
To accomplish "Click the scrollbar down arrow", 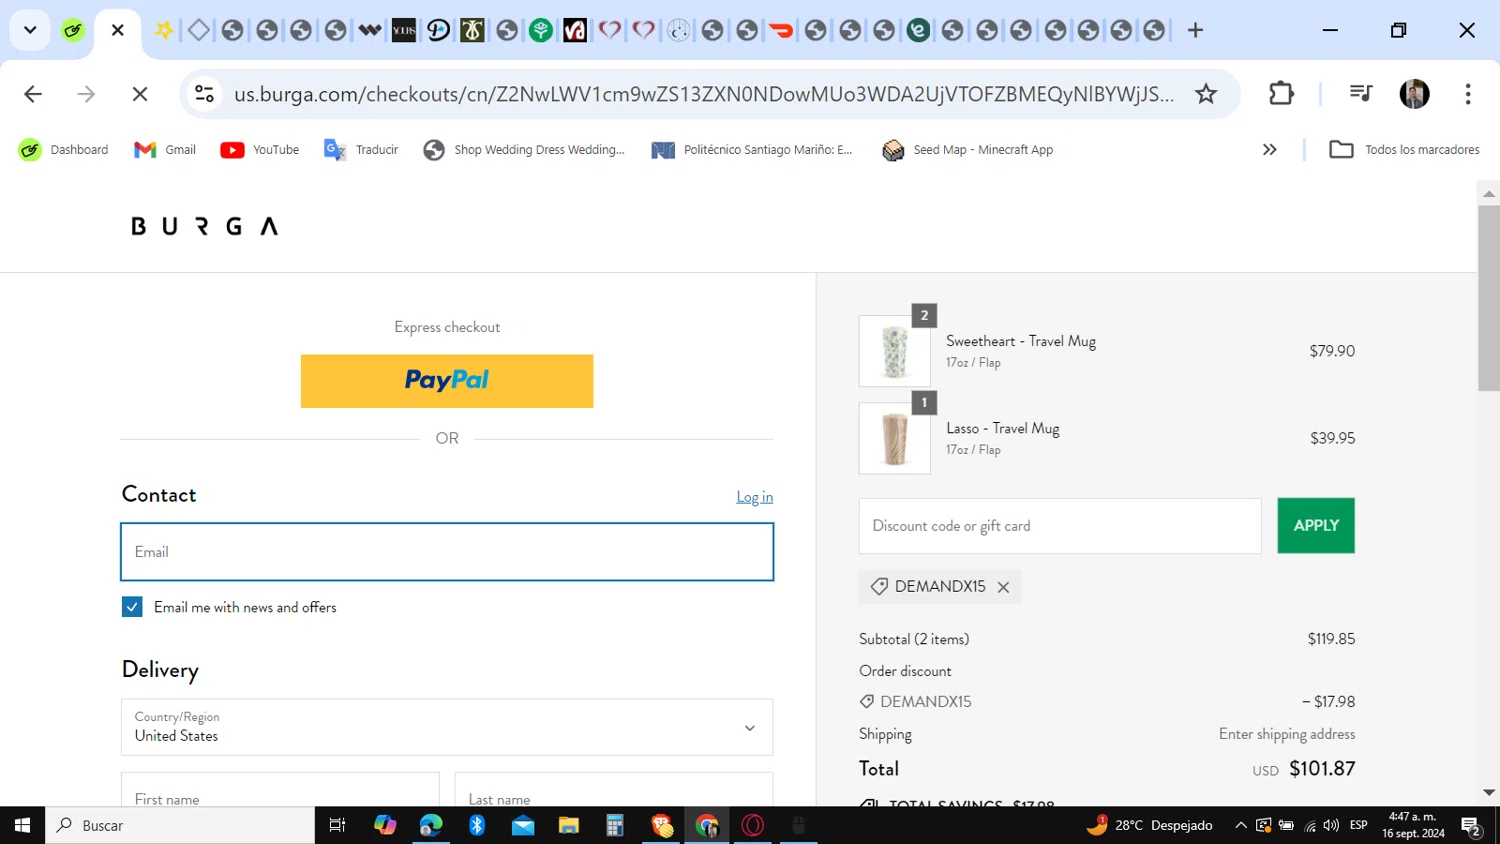I will click(x=1488, y=793).
